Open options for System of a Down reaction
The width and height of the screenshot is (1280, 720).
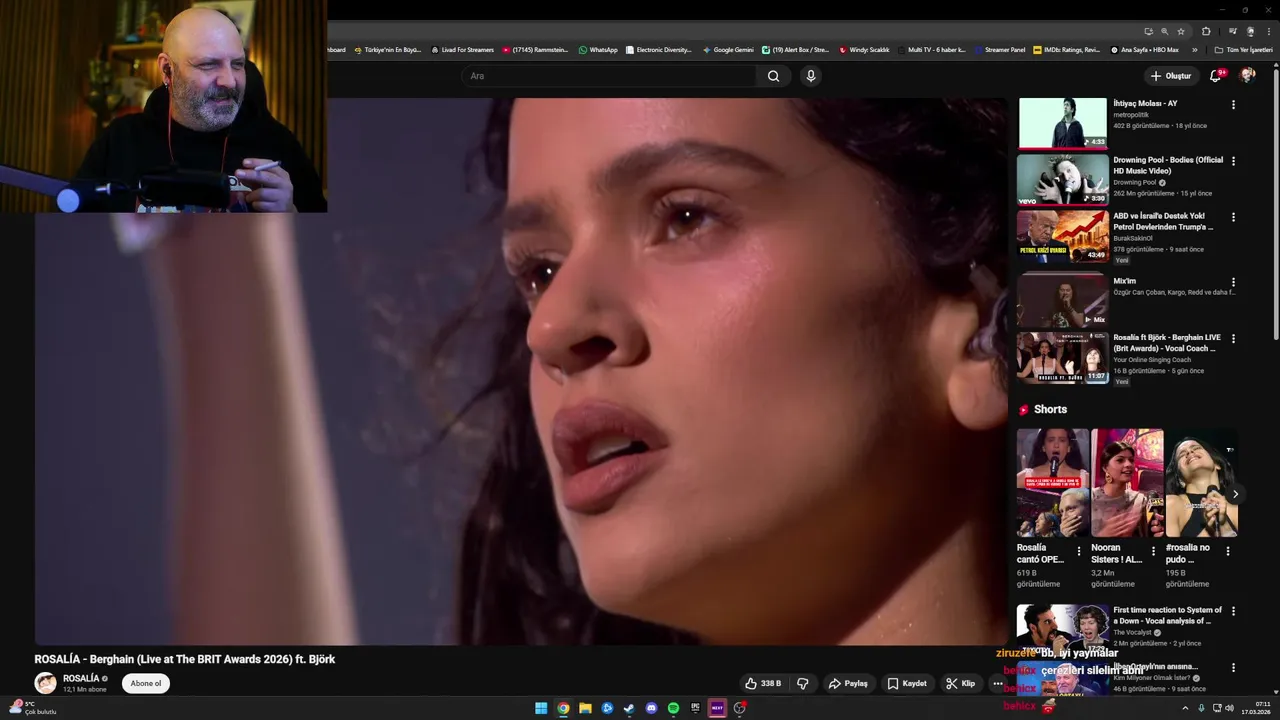(x=1233, y=611)
